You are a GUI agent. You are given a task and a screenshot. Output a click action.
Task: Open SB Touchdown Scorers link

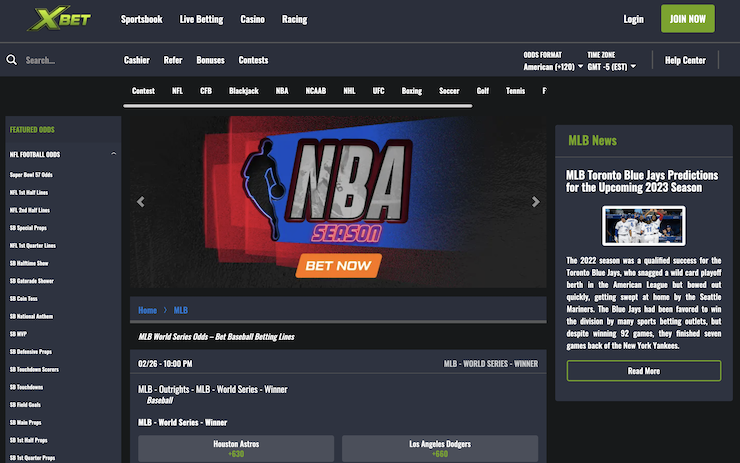[x=34, y=370]
